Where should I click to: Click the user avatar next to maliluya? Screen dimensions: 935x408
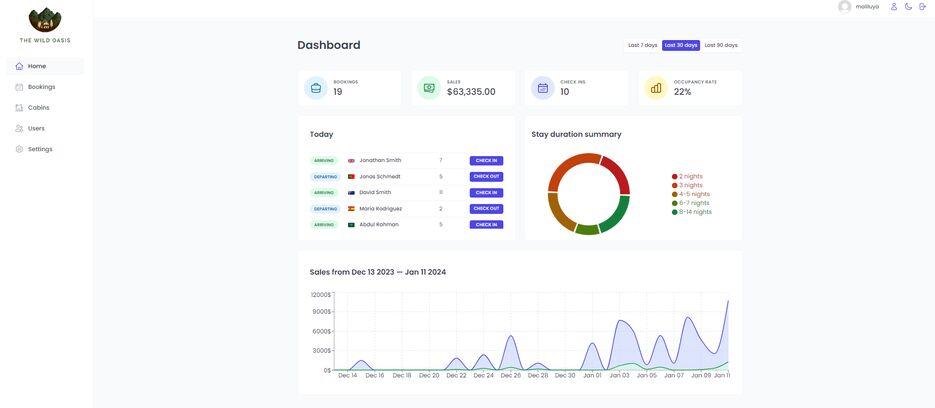point(845,7)
